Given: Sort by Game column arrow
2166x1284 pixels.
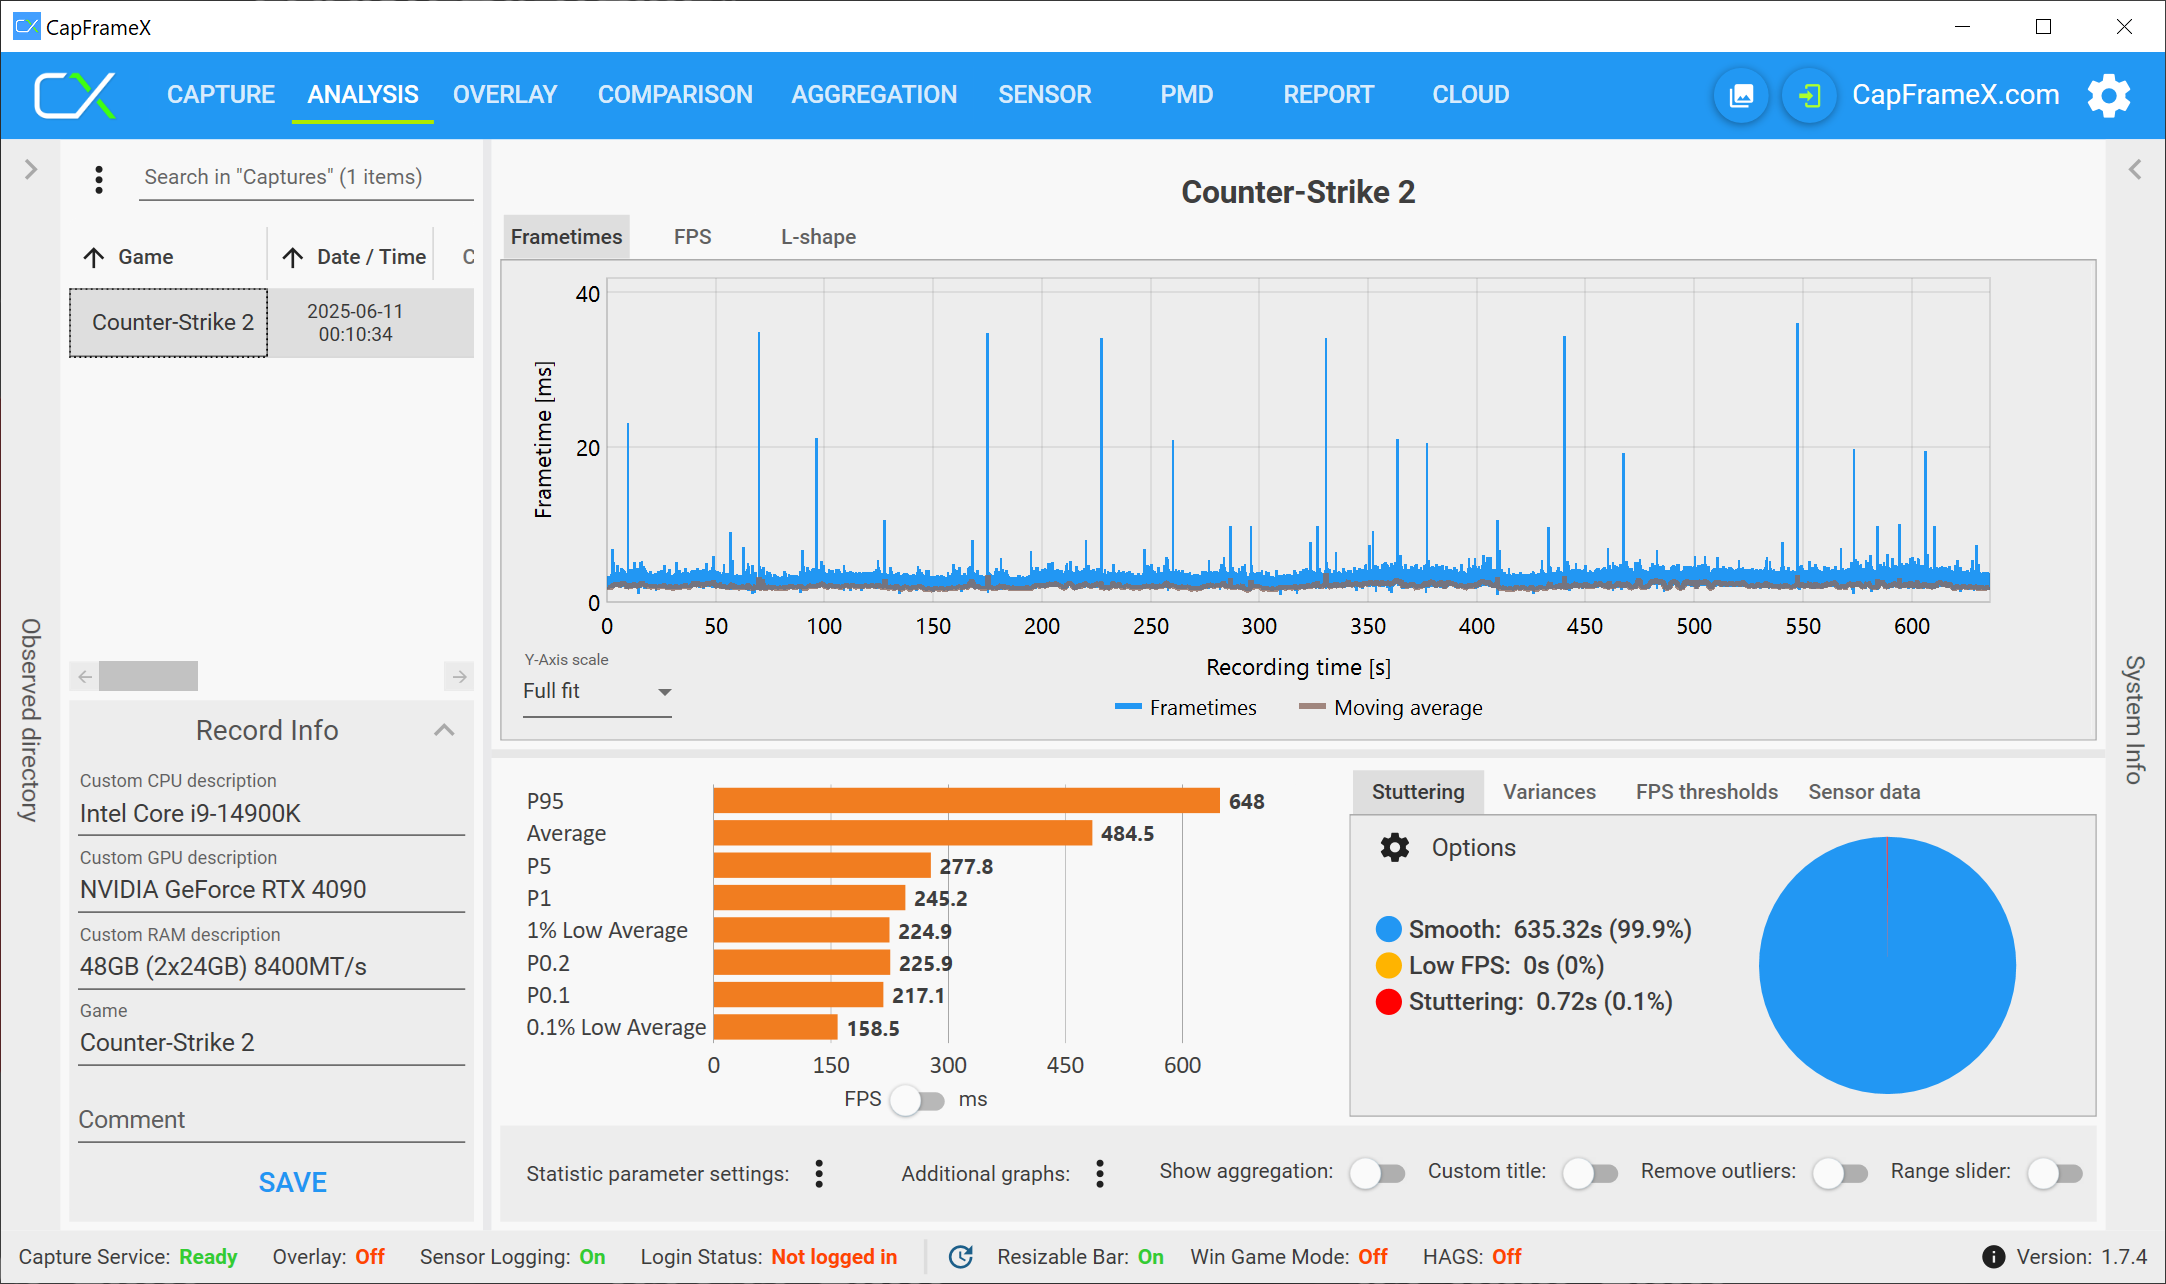Looking at the screenshot, I should pyautogui.click(x=94, y=258).
